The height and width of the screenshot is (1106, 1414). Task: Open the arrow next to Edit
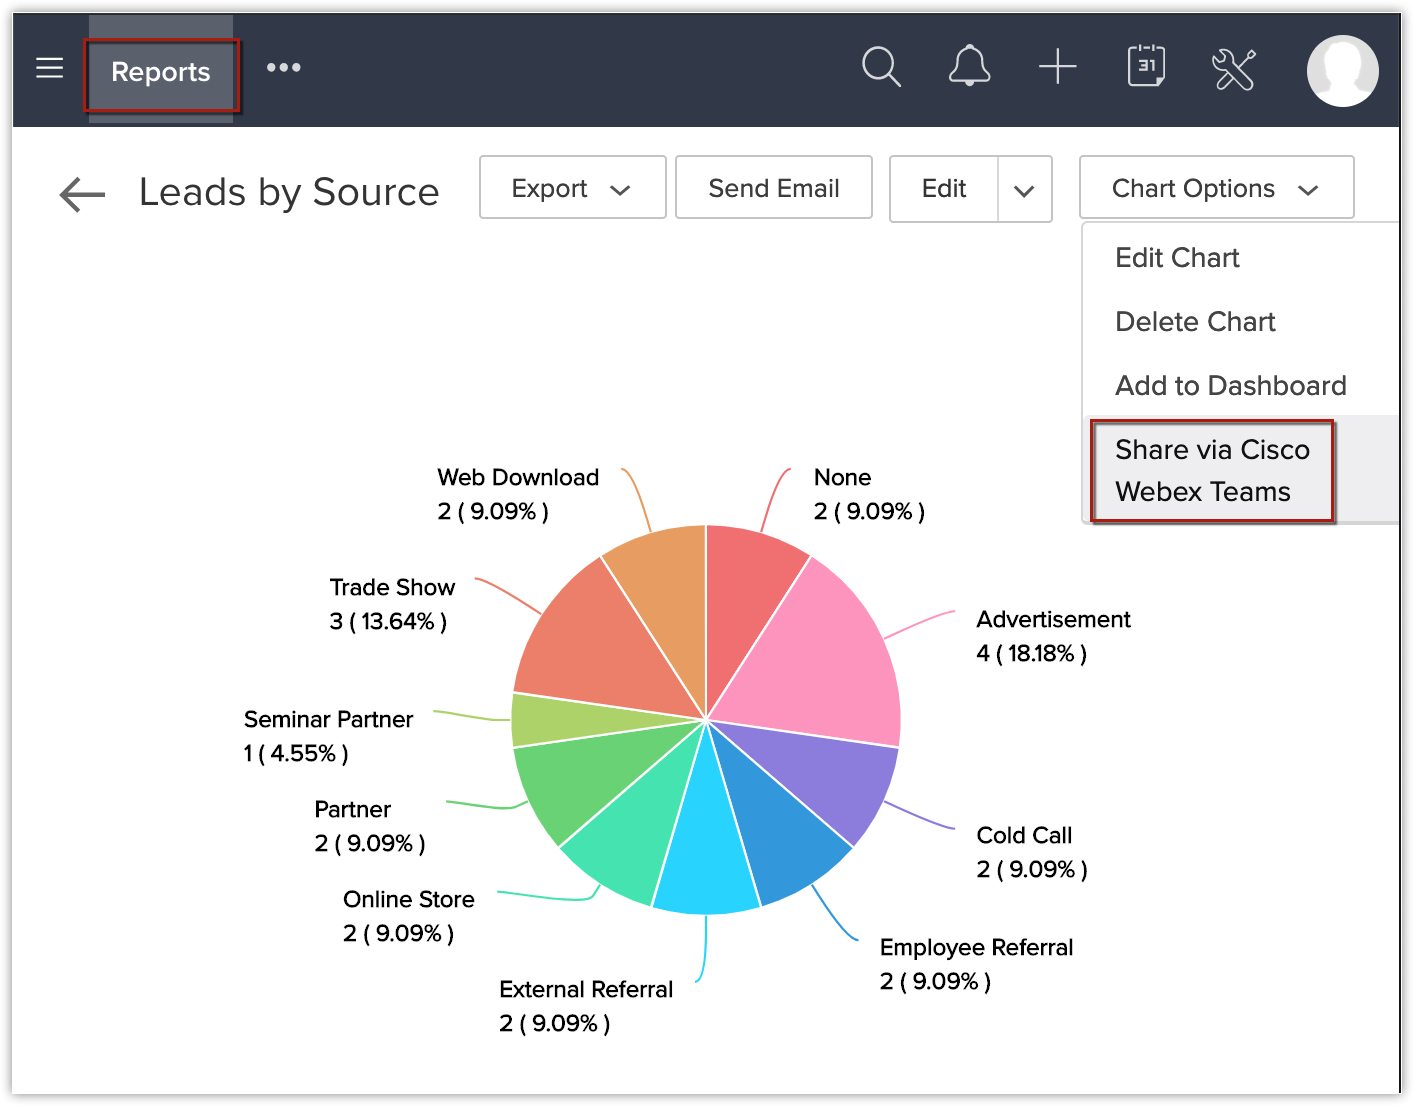[1024, 190]
